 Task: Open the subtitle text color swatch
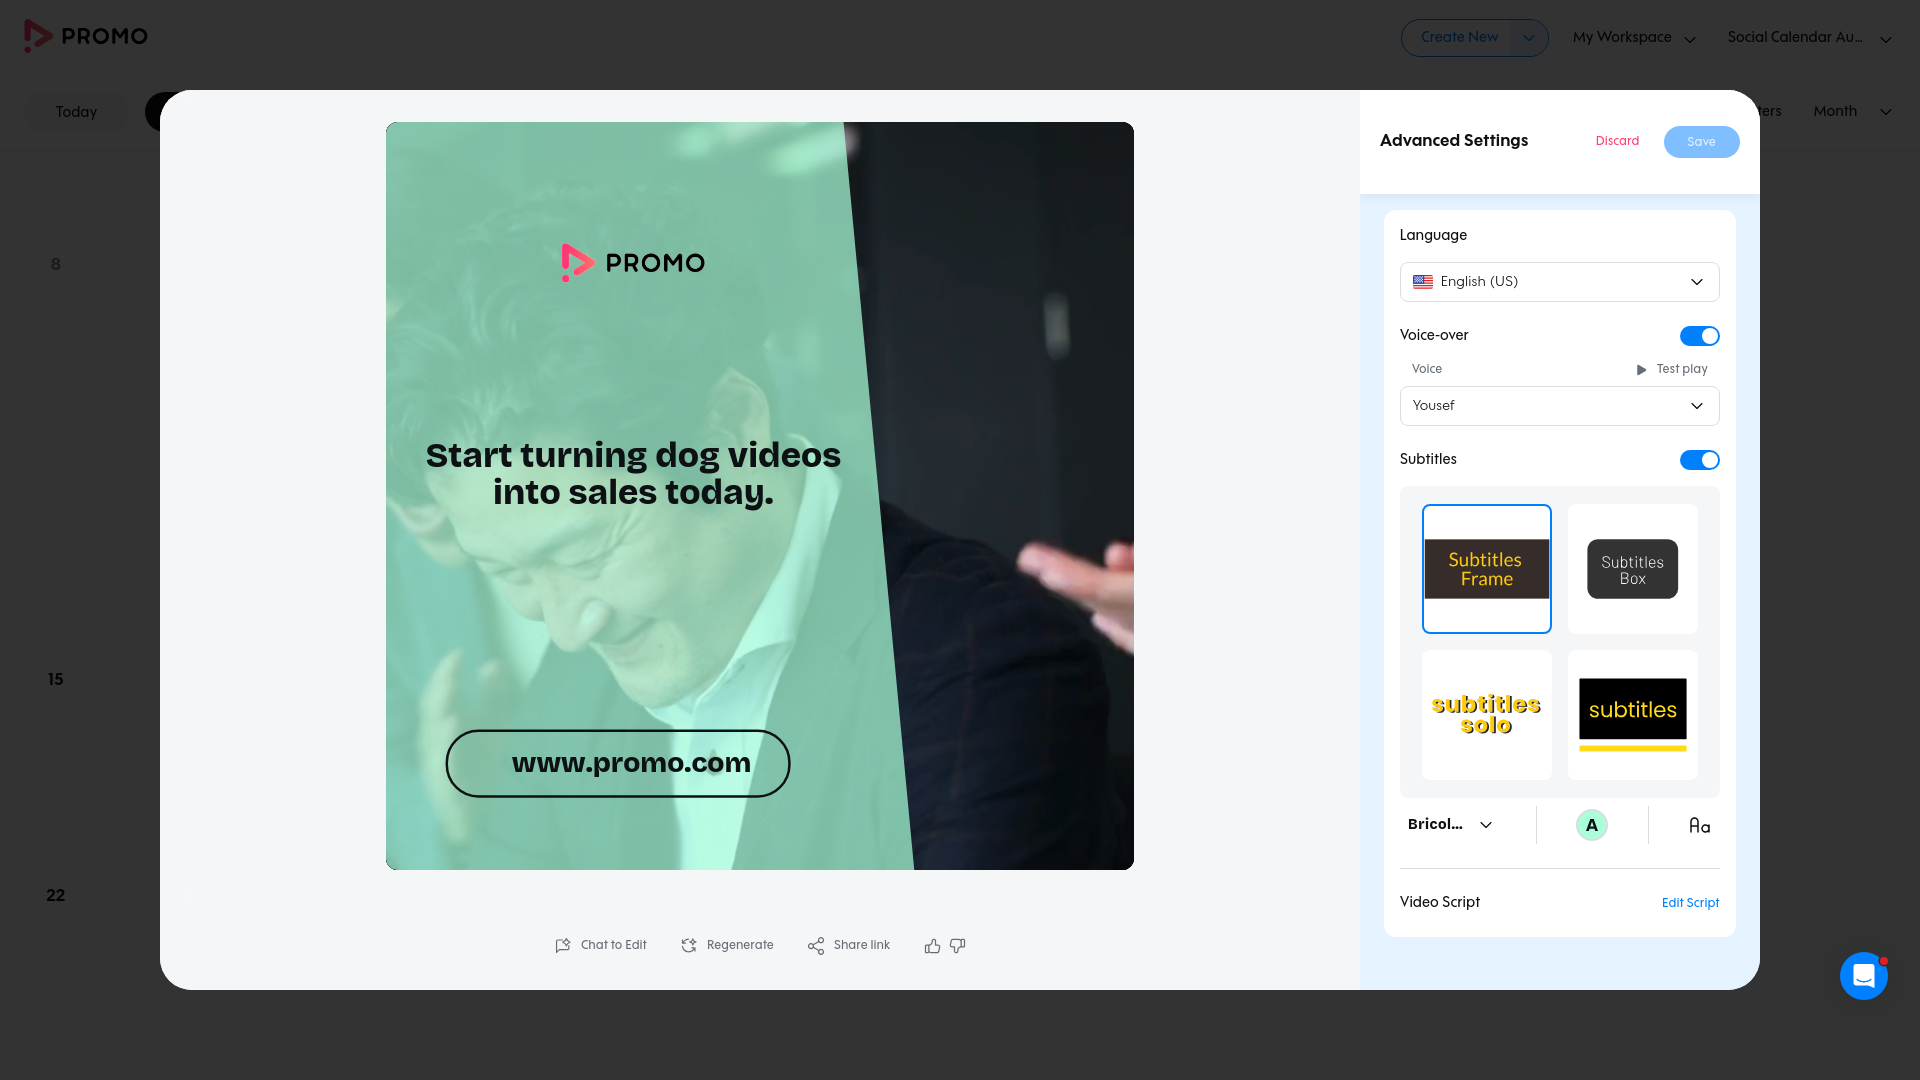click(x=1591, y=825)
